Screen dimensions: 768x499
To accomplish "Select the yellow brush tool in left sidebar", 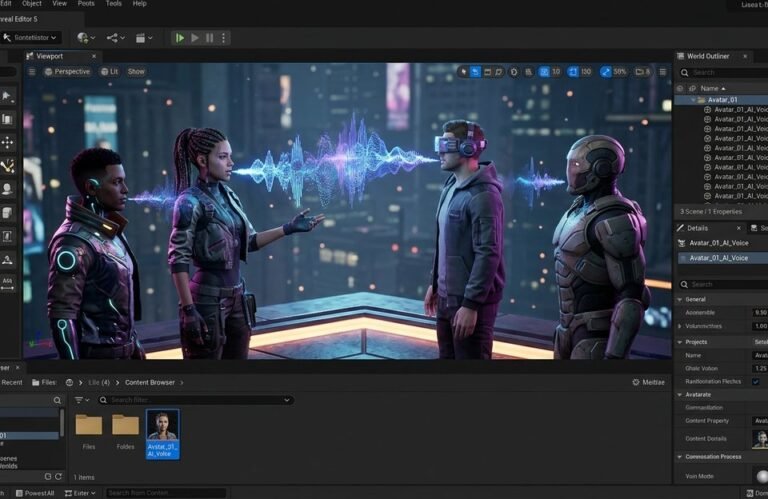I will [7, 166].
